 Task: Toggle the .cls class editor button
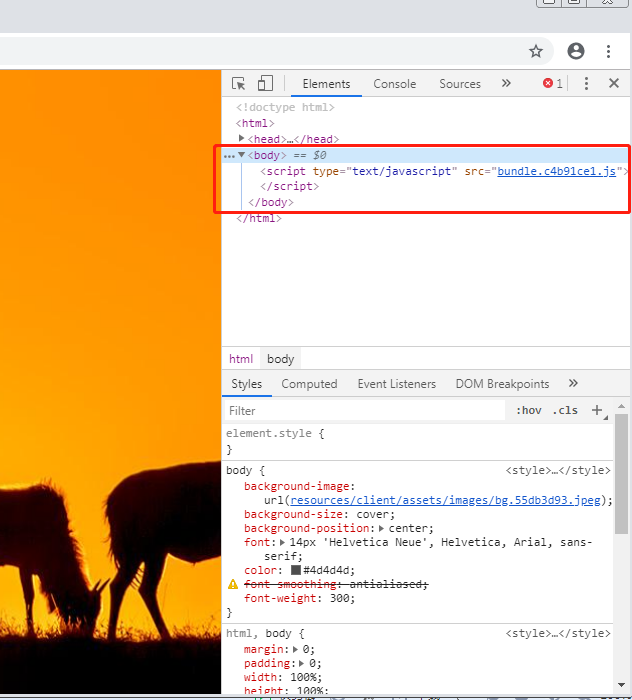(x=565, y=410)
